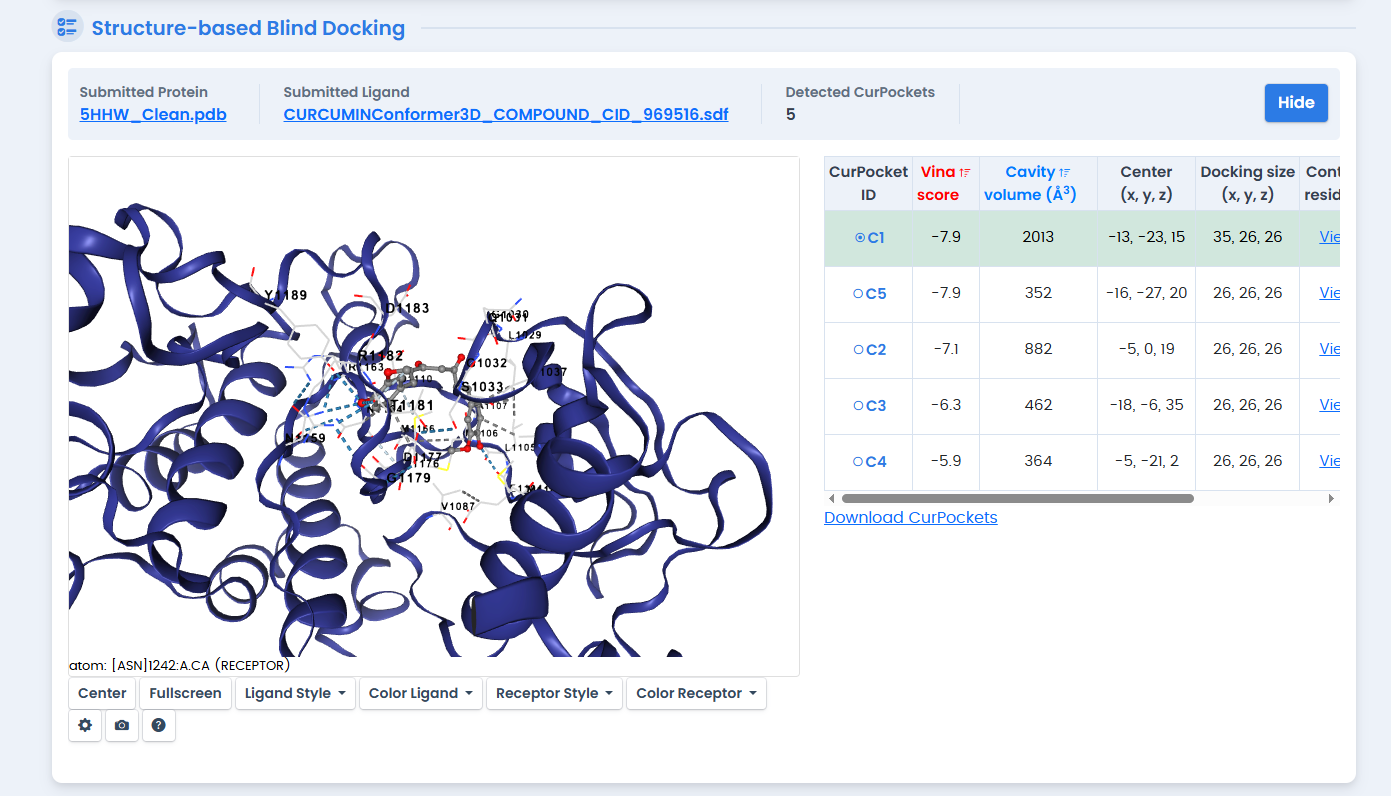The width and height of the screenshot is (1391, 796).
Task: Click the Vina score sort icon
Action: click(965, 173)
